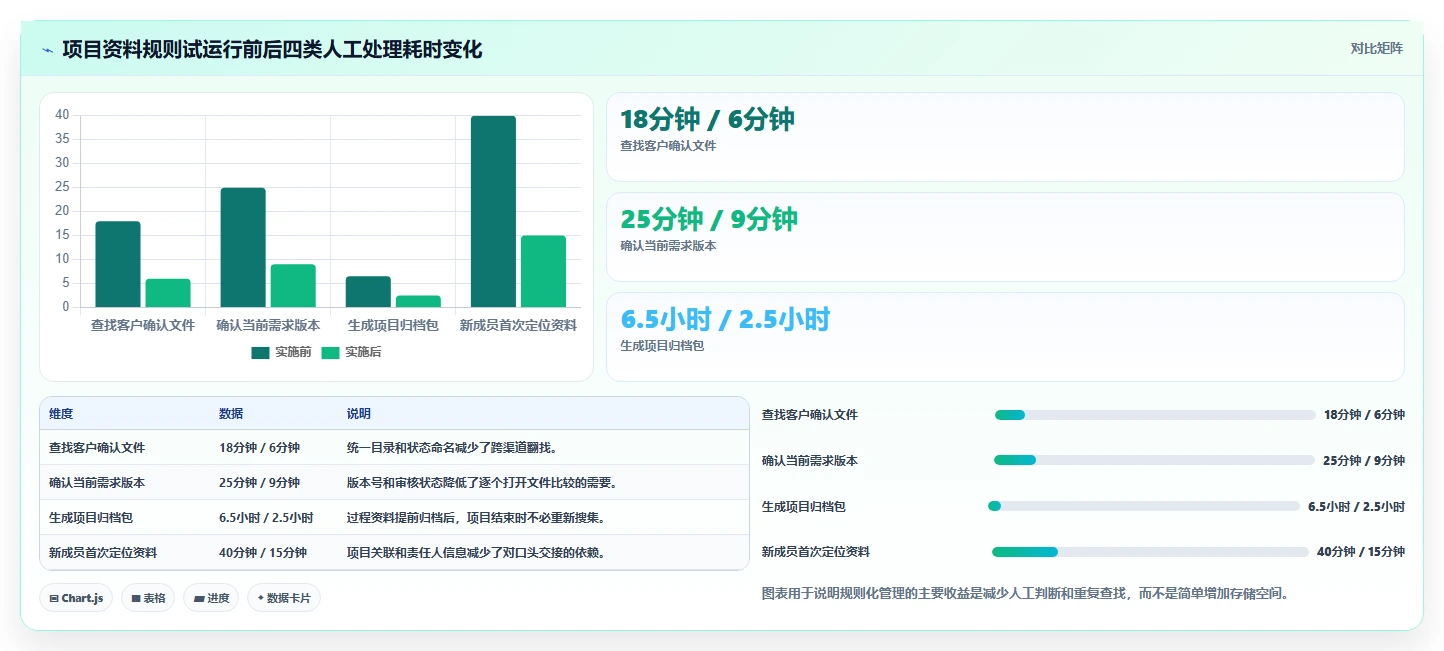1444x651 pixels.
Task: Click the 实施后 bar for 生成项目归档包
Action: coord(418,301)
